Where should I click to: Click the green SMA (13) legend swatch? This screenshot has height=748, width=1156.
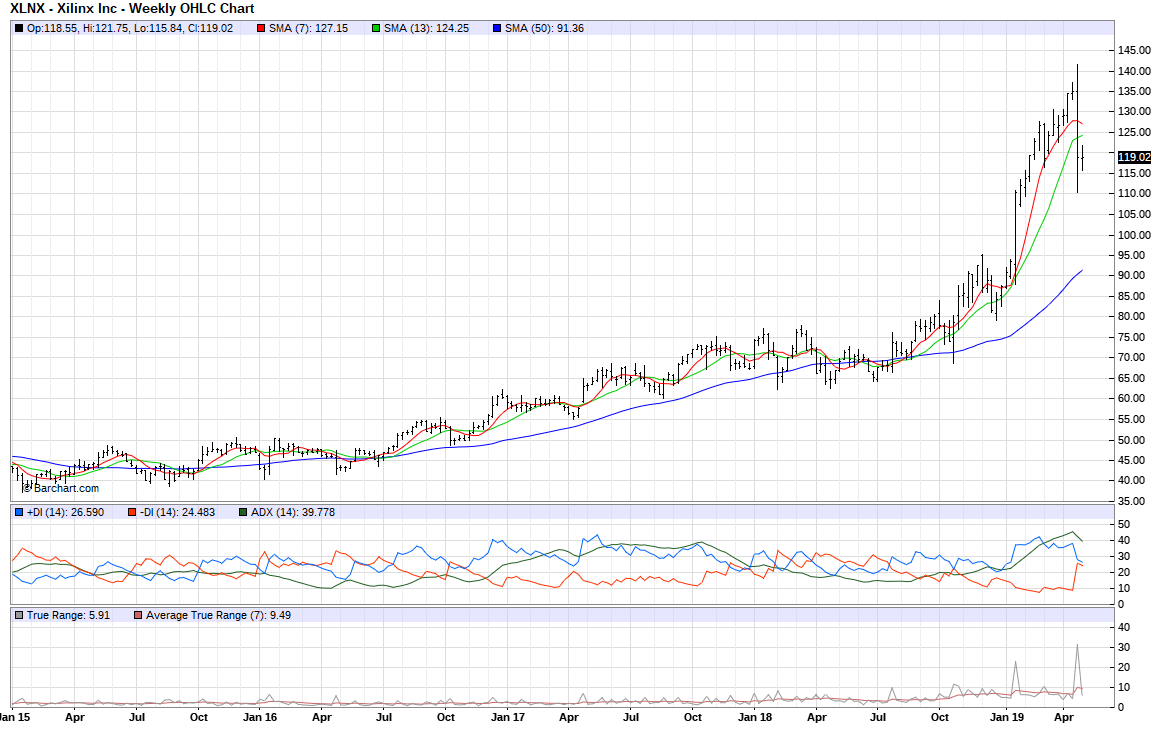click(x=376, y=29)
